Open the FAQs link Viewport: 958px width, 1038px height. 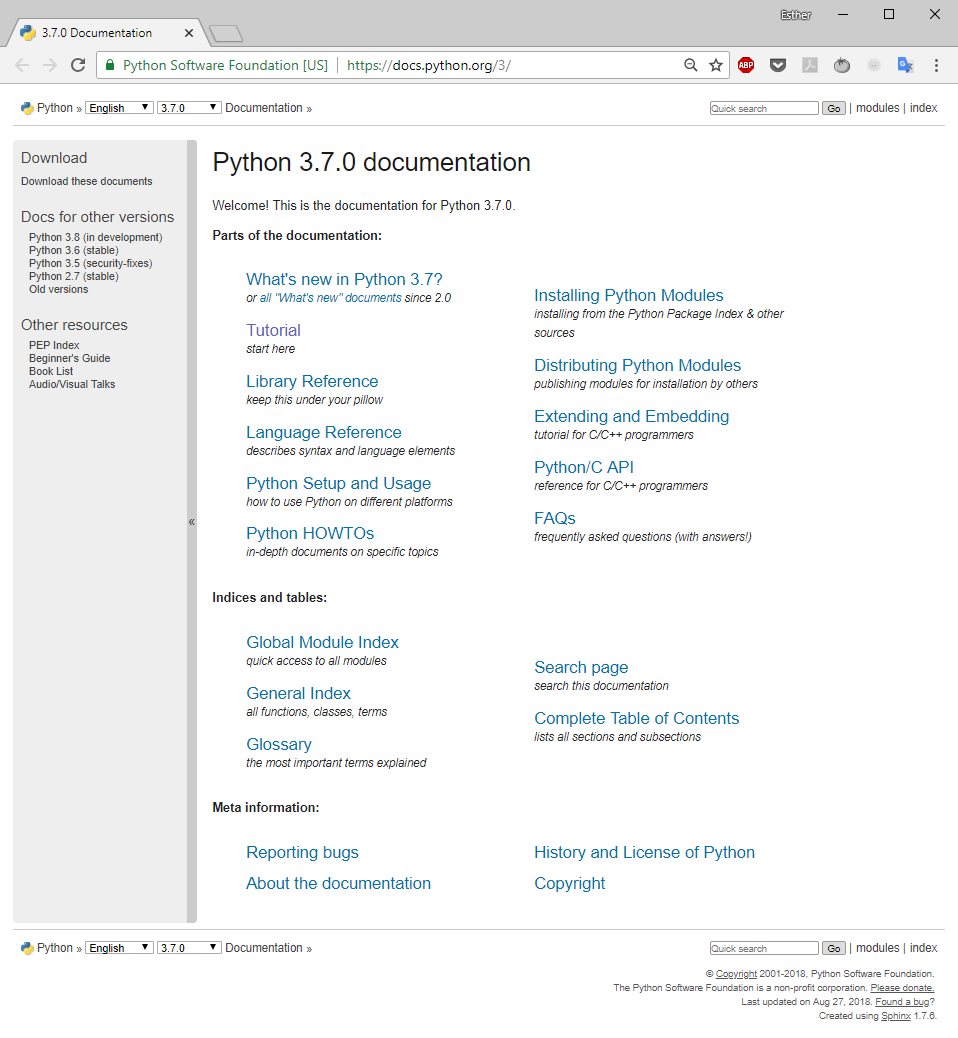[555, 518]
